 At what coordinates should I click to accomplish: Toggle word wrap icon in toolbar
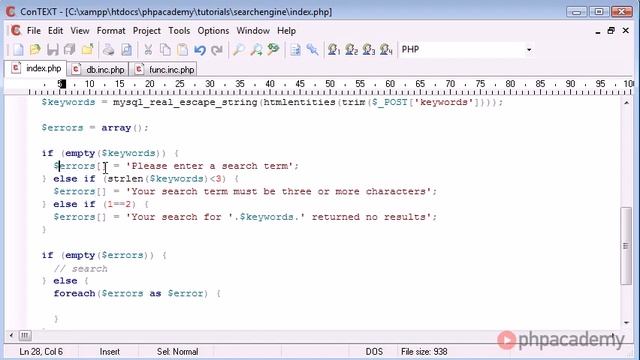pos(295,50)
